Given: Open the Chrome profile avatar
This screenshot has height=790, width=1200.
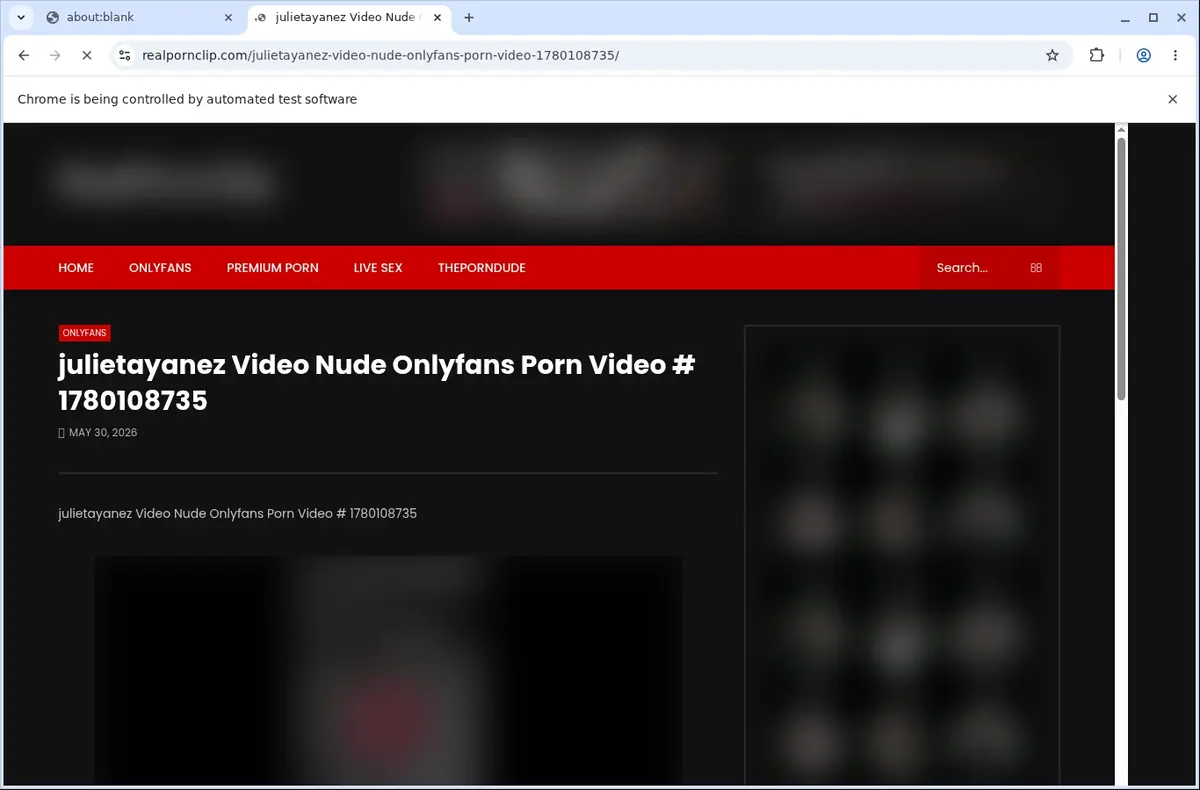Looking at the screenshot, I should pos(1143,56).
